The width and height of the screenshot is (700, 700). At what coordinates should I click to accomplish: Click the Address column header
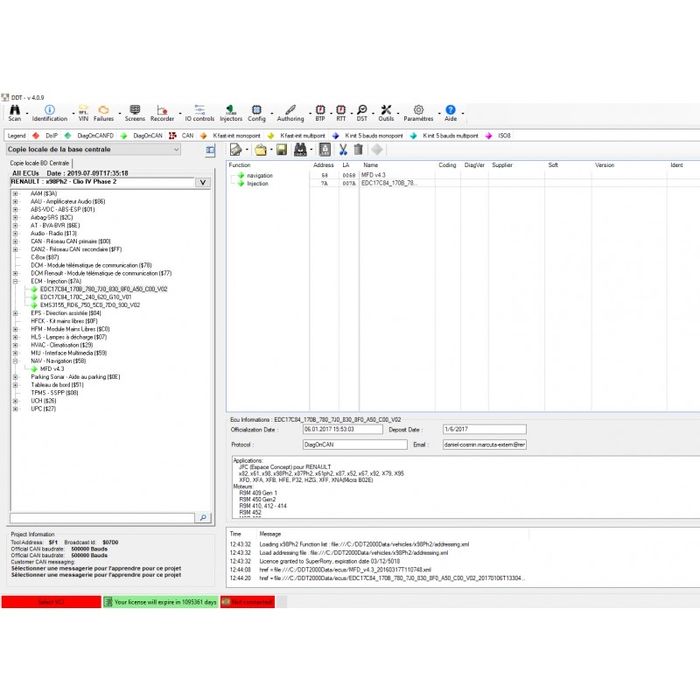tap(323, 165)
